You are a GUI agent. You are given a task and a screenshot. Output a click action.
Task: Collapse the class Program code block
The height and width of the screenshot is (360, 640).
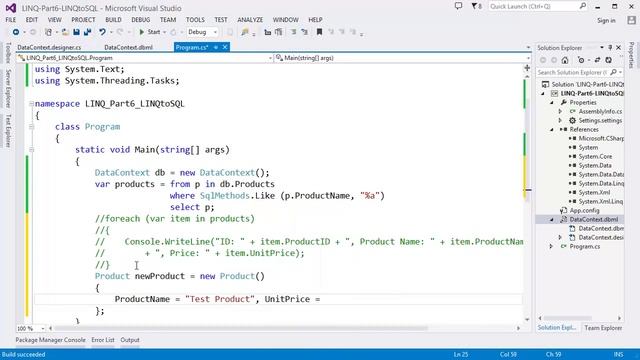click(x=31, y=127)
